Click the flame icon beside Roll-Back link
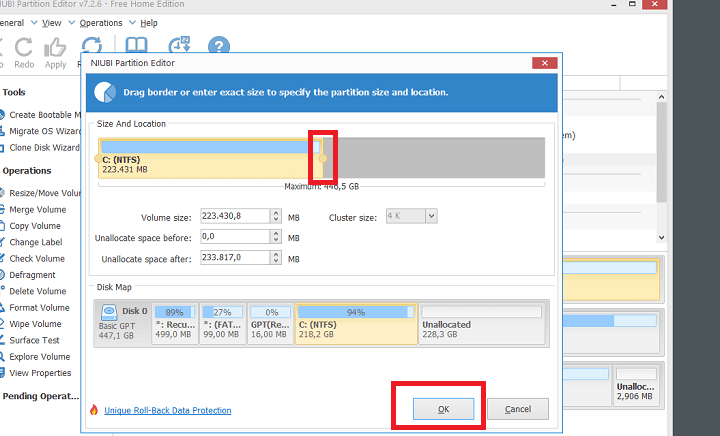 coord(94,410)
